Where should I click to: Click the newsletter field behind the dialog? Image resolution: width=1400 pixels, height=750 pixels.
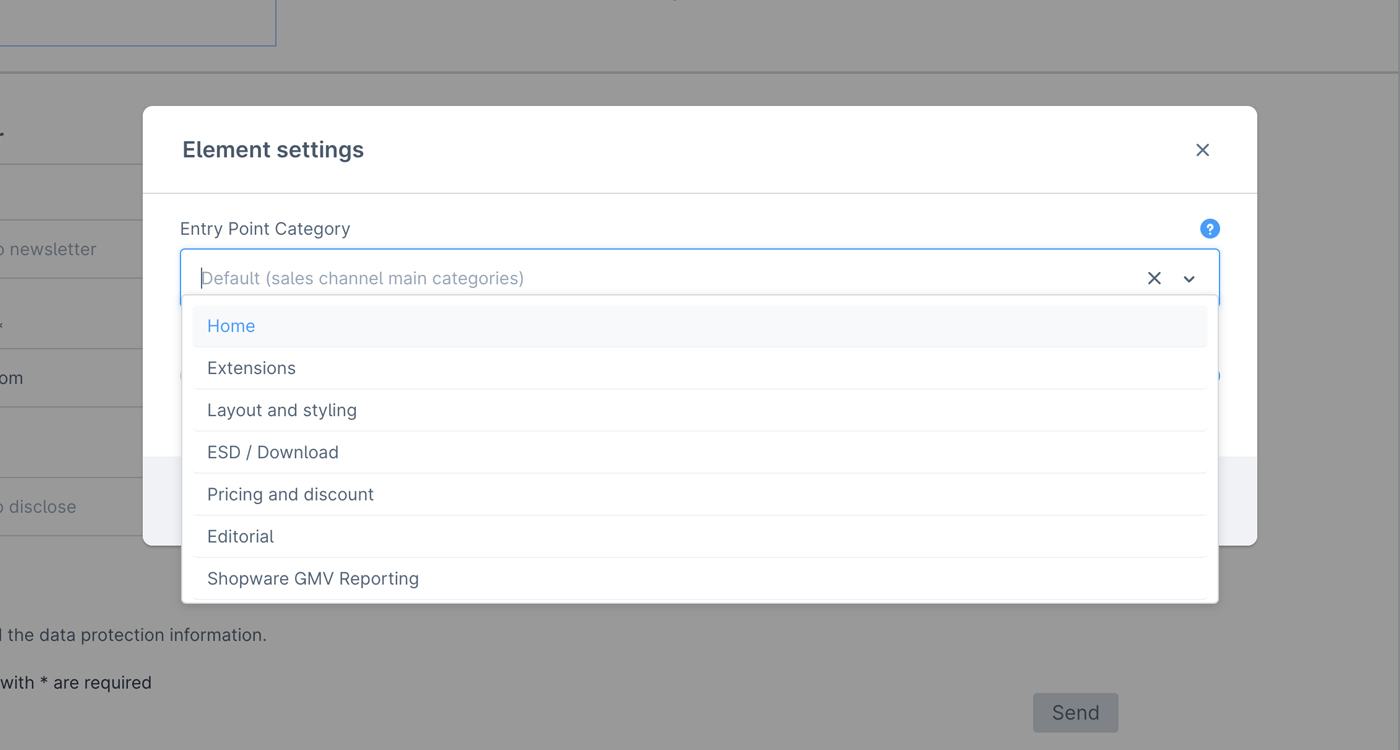[x=60, y=250]
